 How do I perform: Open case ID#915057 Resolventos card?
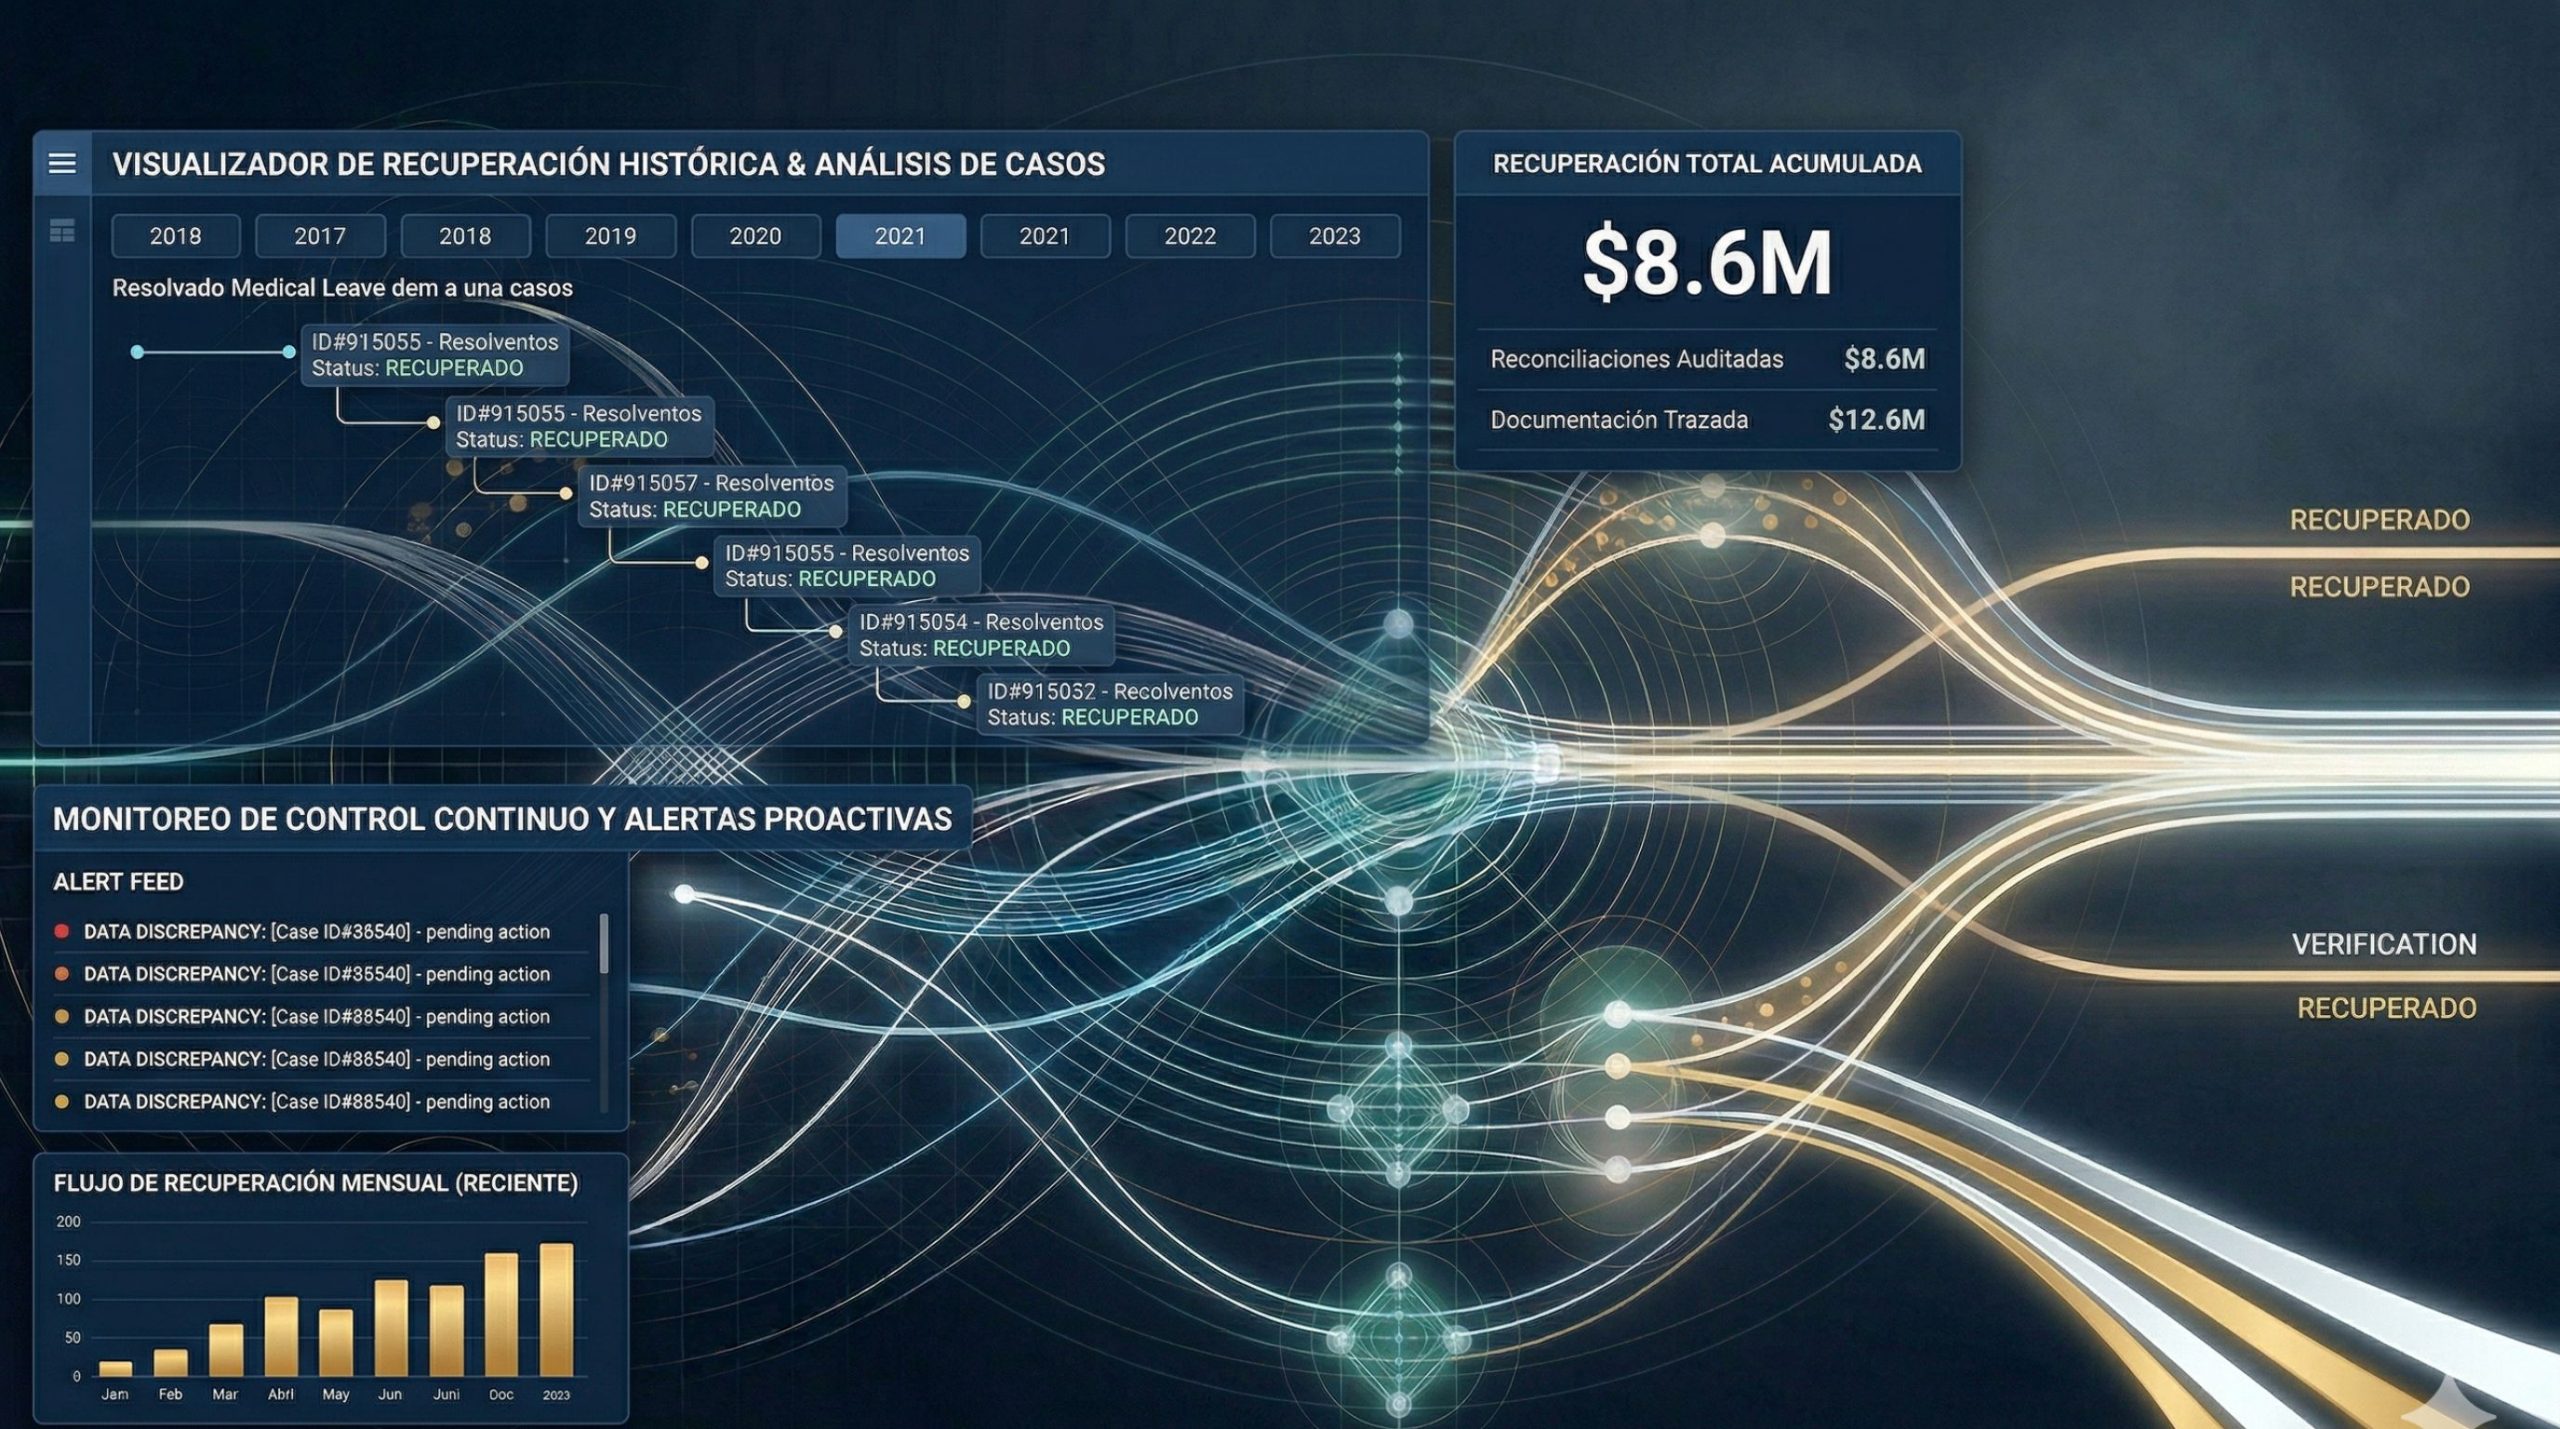(711, 496)
